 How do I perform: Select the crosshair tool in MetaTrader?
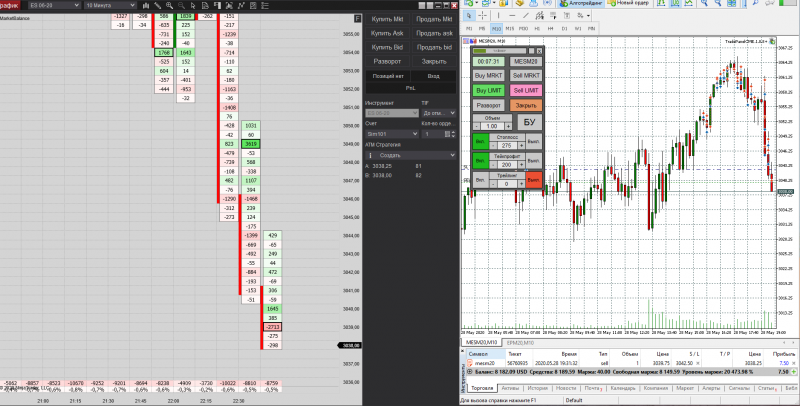[x=482, y=16]
